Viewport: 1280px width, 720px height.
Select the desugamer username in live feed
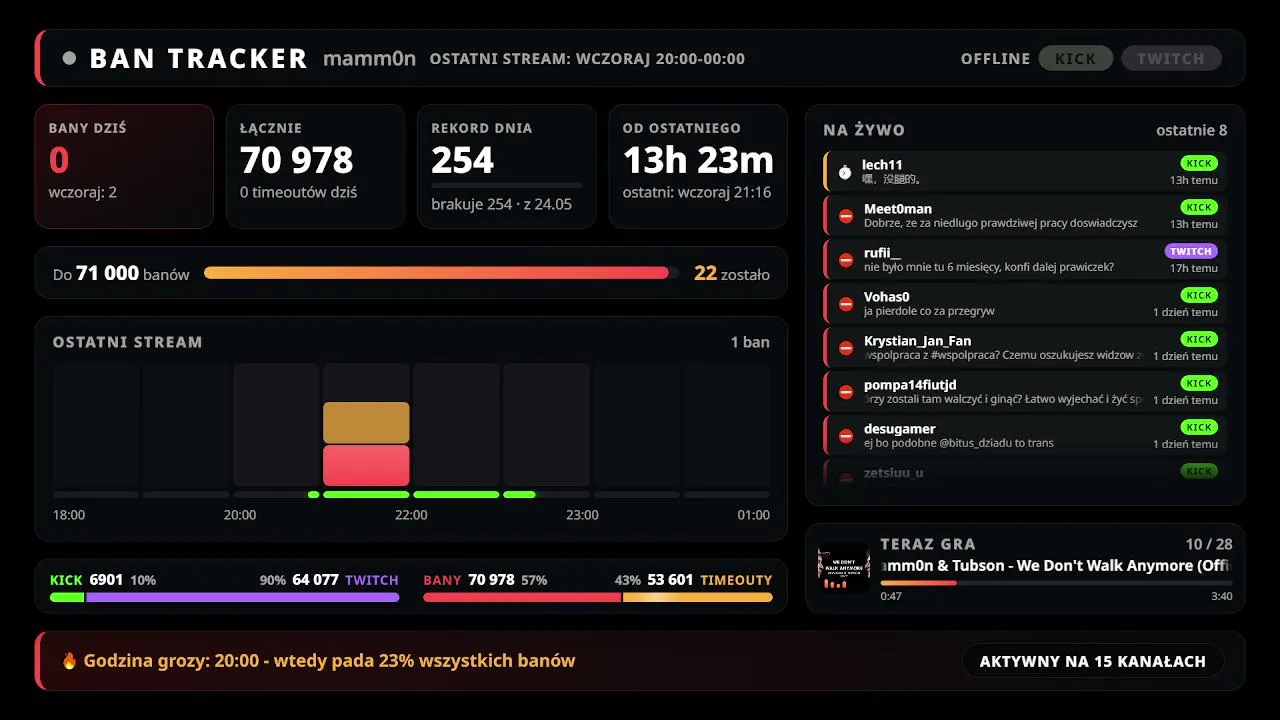point(900,429)
